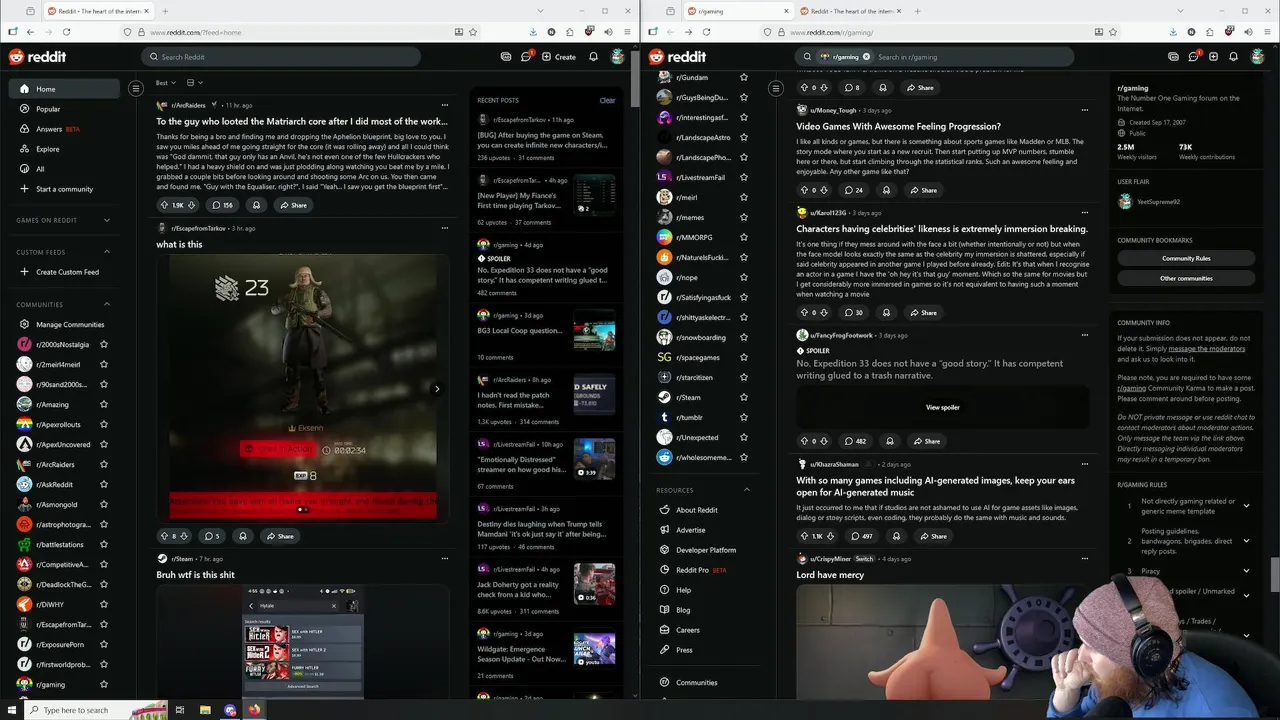Open the user avatar menu in the r/gaming window
This screenshot has width=1280, height=720.
tap(1257, 57)
